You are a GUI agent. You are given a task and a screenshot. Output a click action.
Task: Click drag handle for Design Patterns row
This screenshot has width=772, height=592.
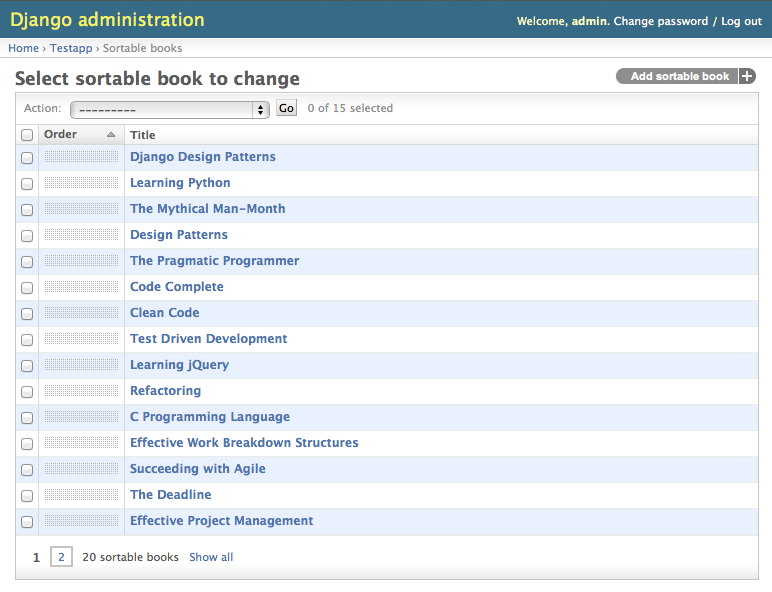[81, 235]
